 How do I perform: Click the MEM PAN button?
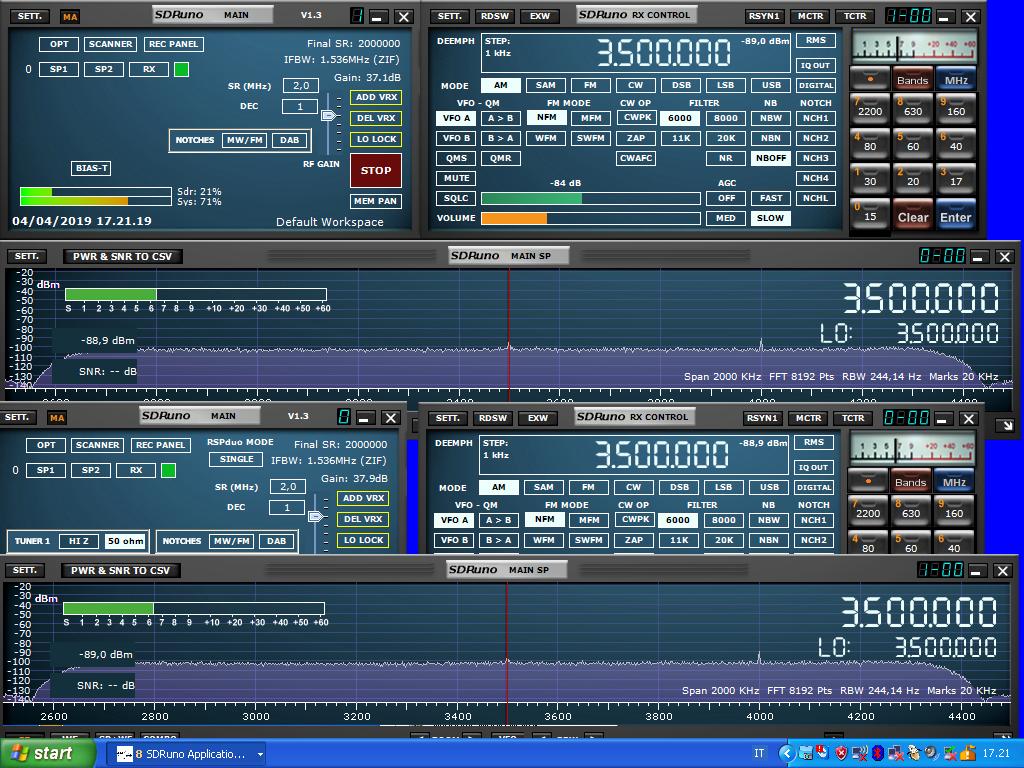(376, 201)
